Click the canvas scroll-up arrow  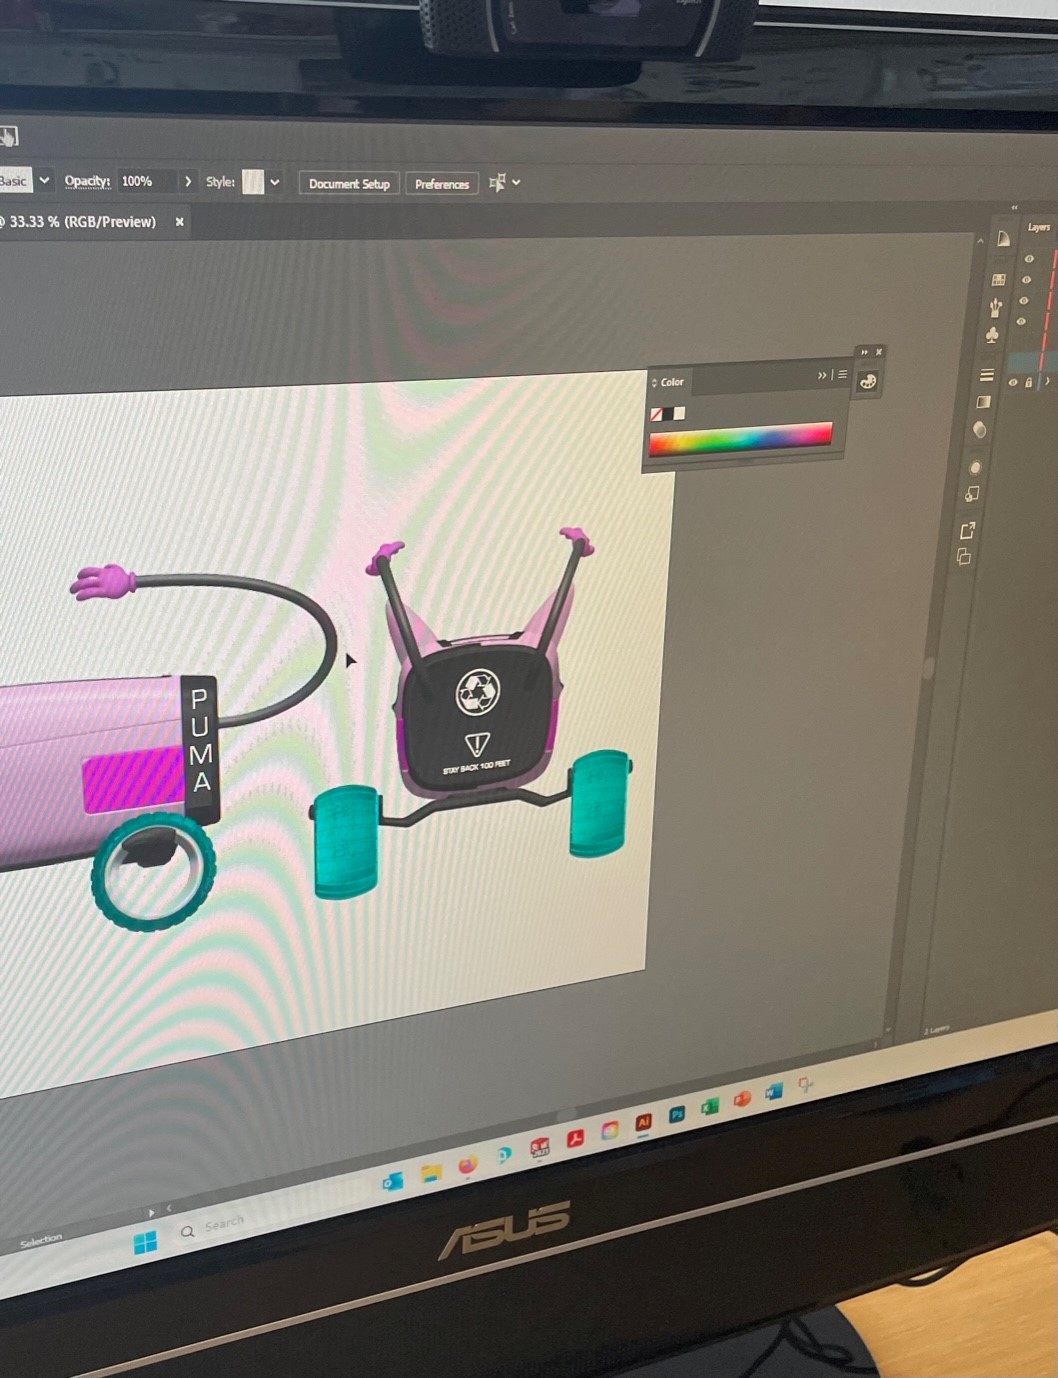(x=979, y=241)
